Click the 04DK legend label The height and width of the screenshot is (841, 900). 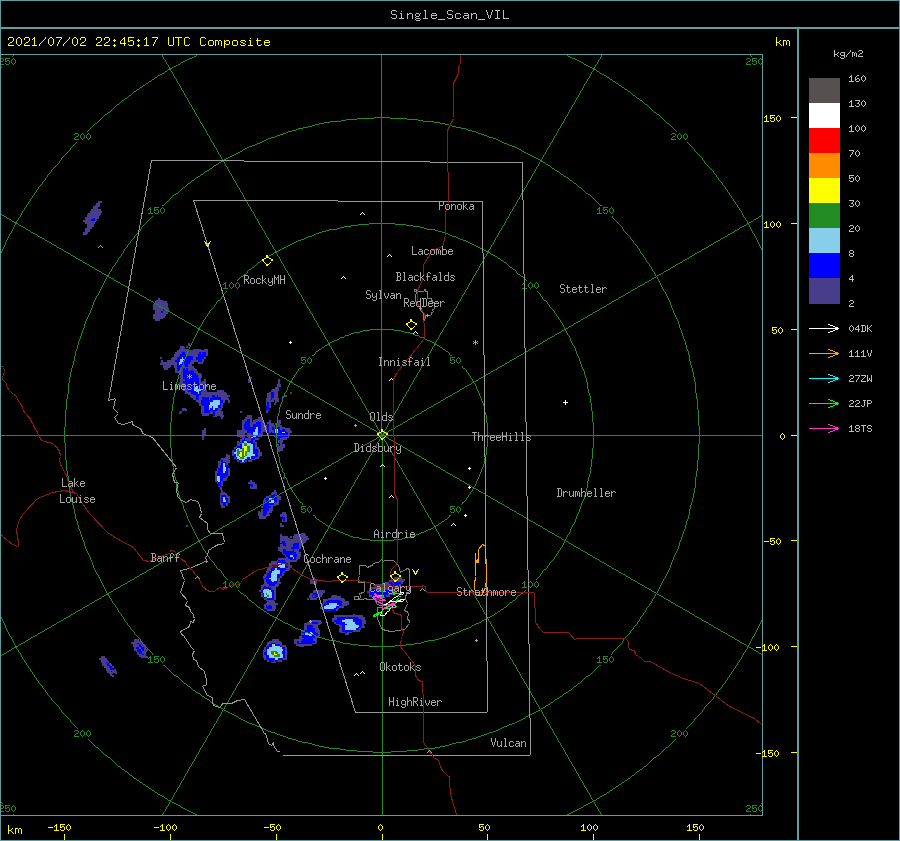coord(860,328)
